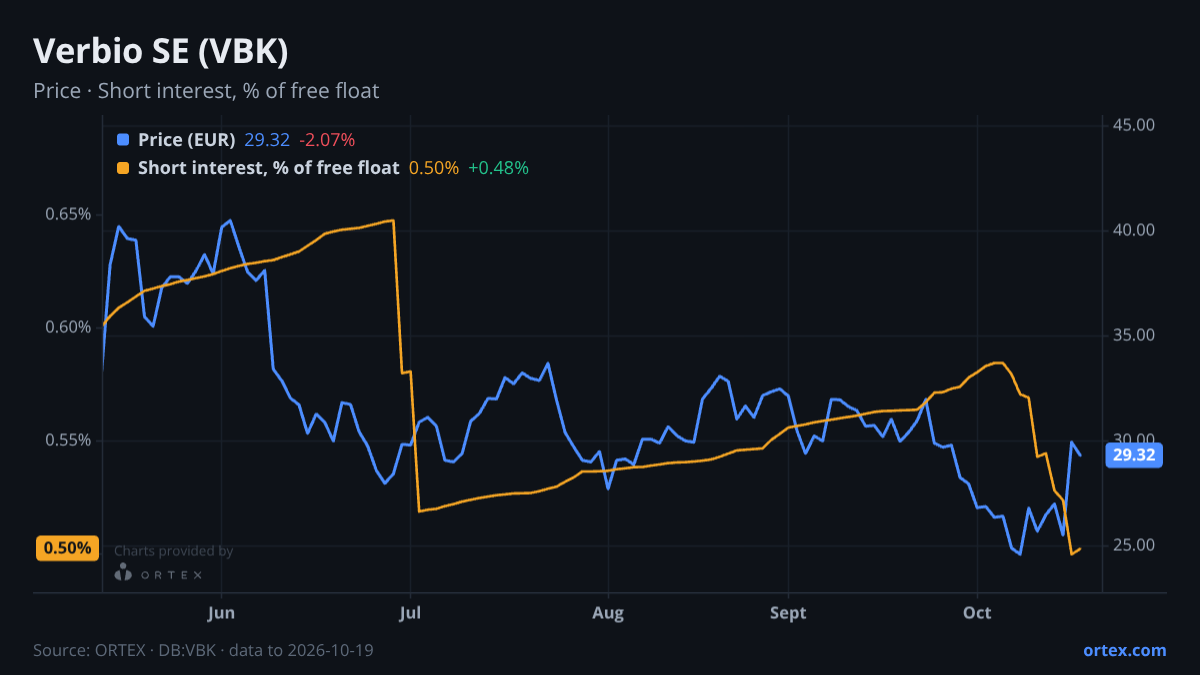Click the 30.00 right axis label

pos(1135,440)
